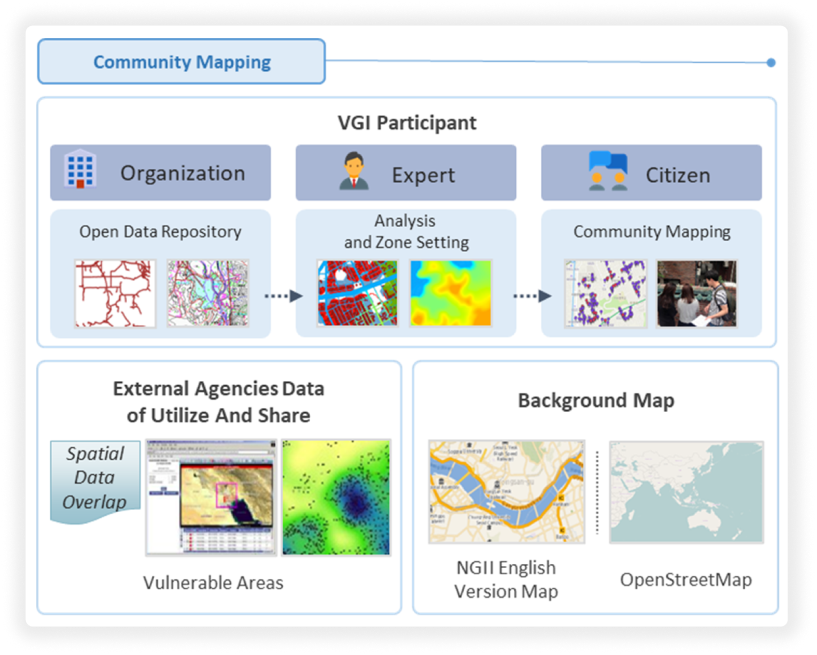The width and height of the screenshot is (817, 655).
Task: Click arrow between Open Data Repository and Analysis
Action: pyautogui.click(x=283, y=296)
